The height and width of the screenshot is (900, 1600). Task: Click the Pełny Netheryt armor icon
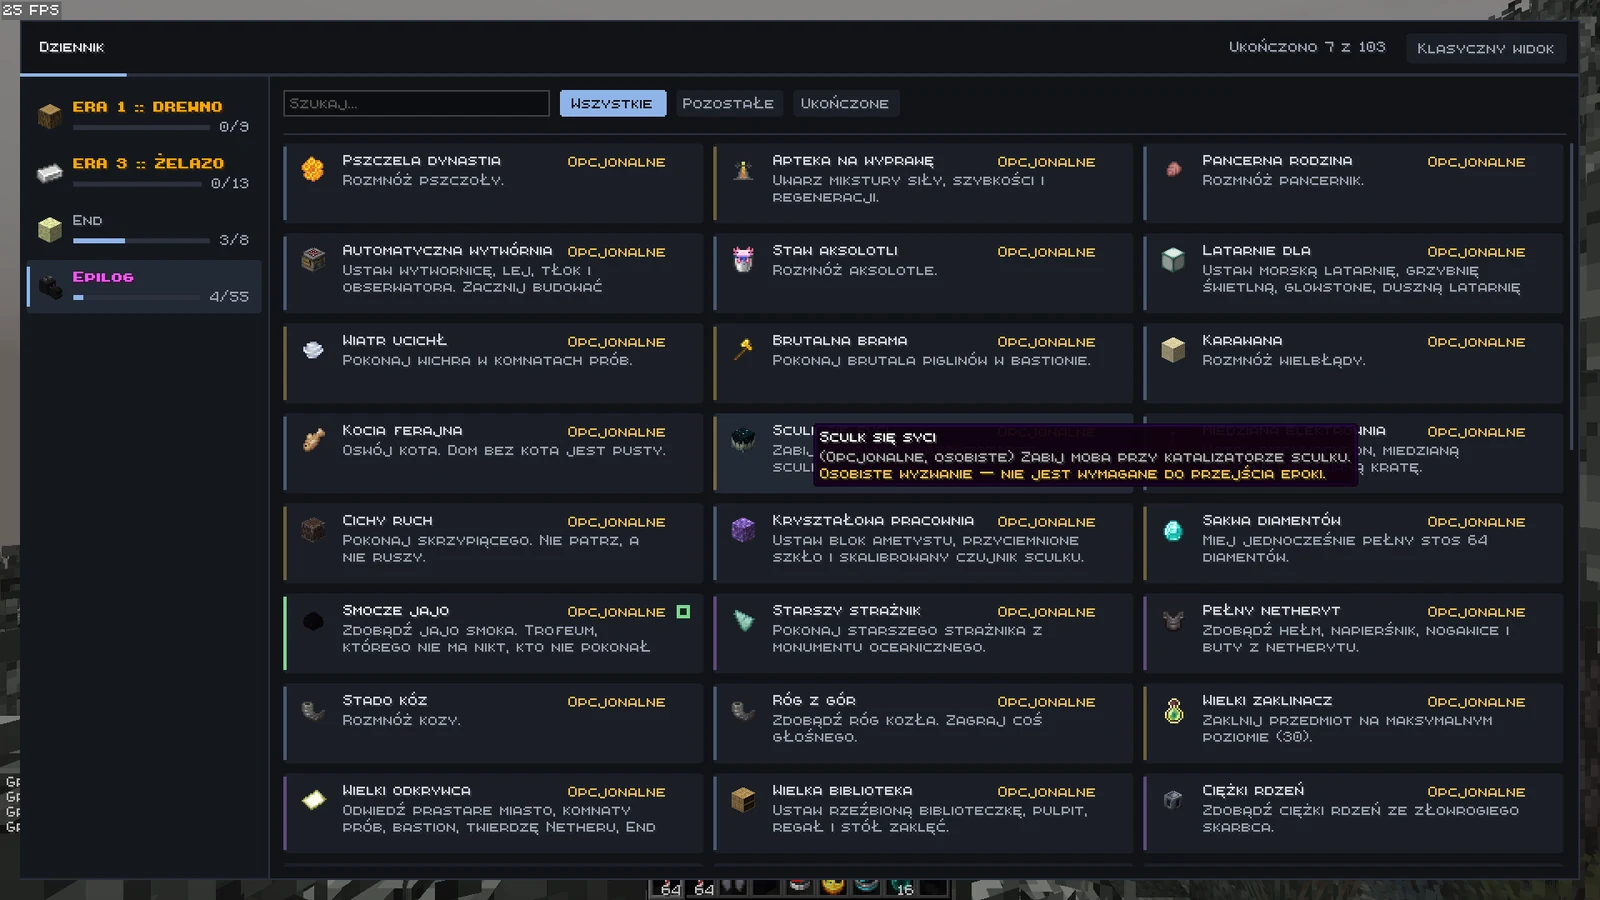coord(1173,619)
